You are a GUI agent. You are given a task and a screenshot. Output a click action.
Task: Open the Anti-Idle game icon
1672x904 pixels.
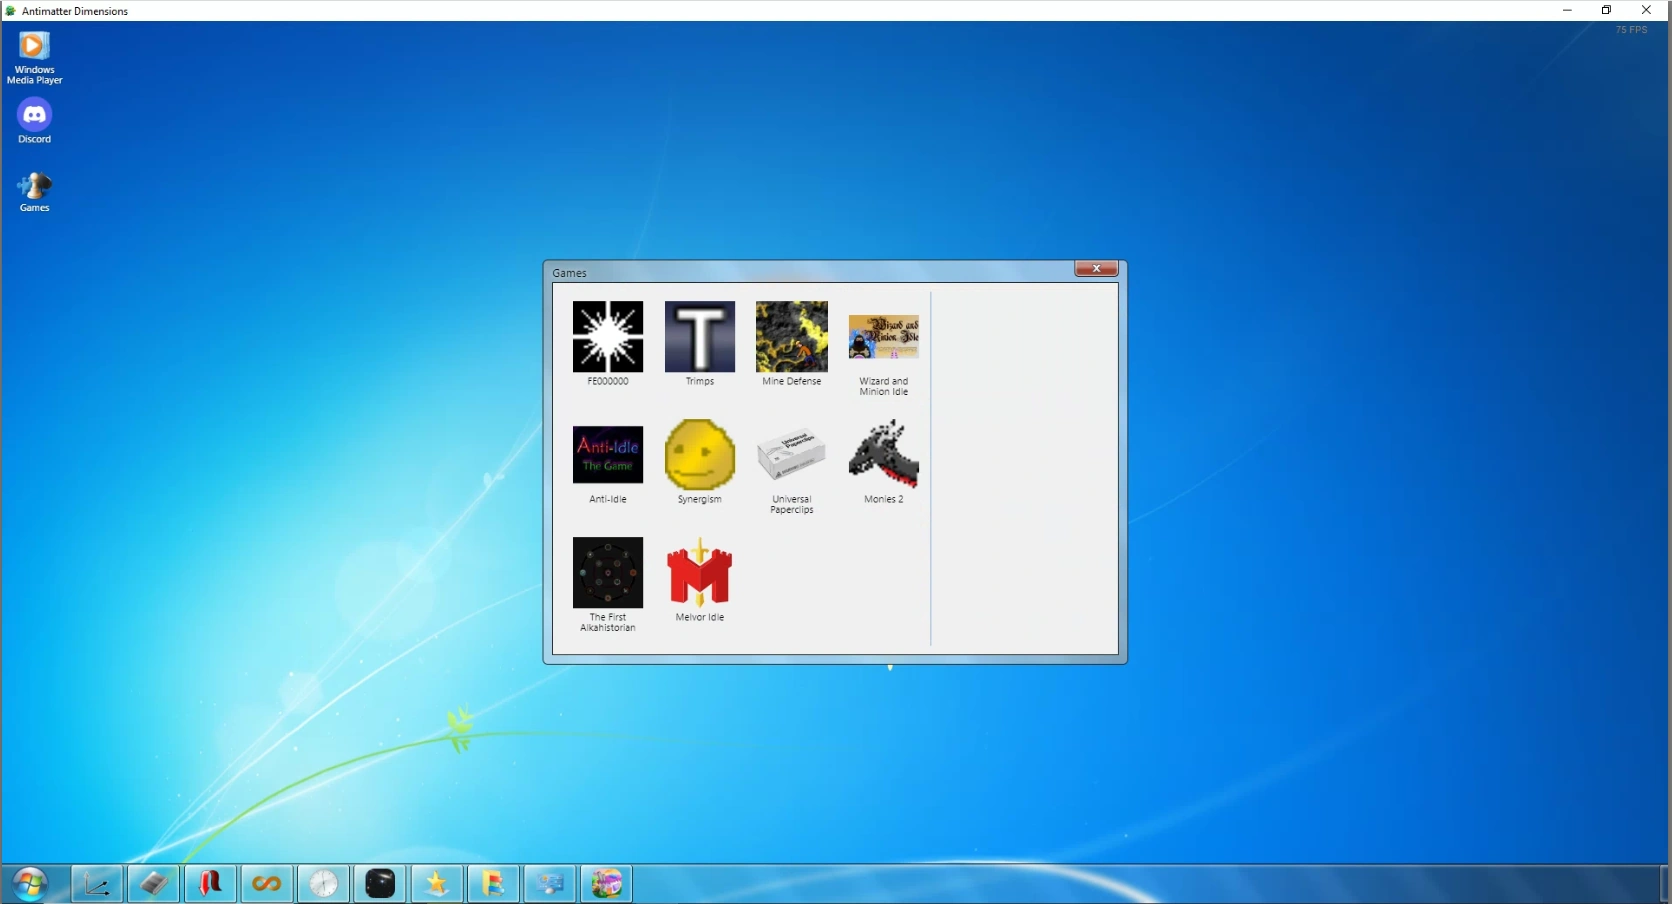tap(608, 455)
